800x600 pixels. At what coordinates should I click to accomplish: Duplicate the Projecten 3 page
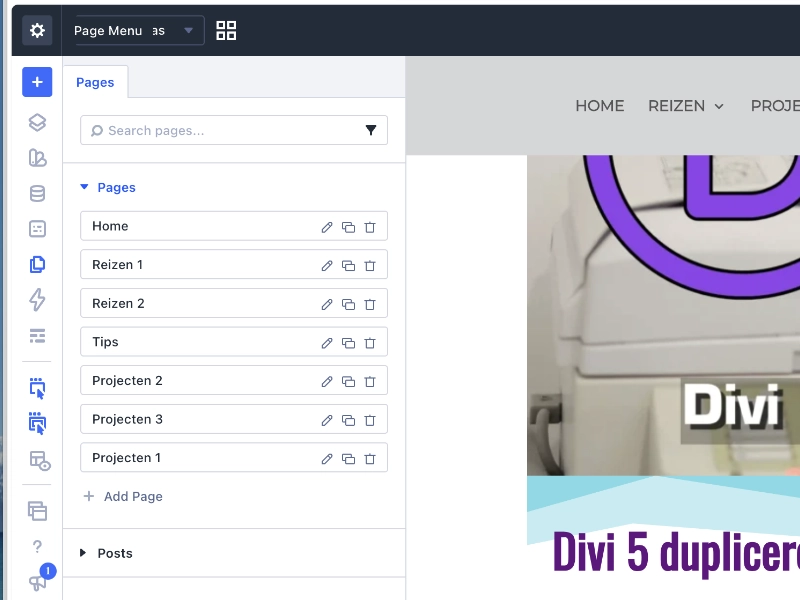pos(348,420)
